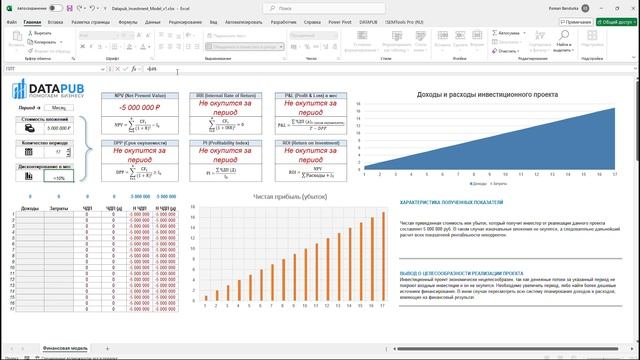This screenshot has width=640, height=360.
Task: Switch to the Данные ribbon tab
Action: (152, 22)
